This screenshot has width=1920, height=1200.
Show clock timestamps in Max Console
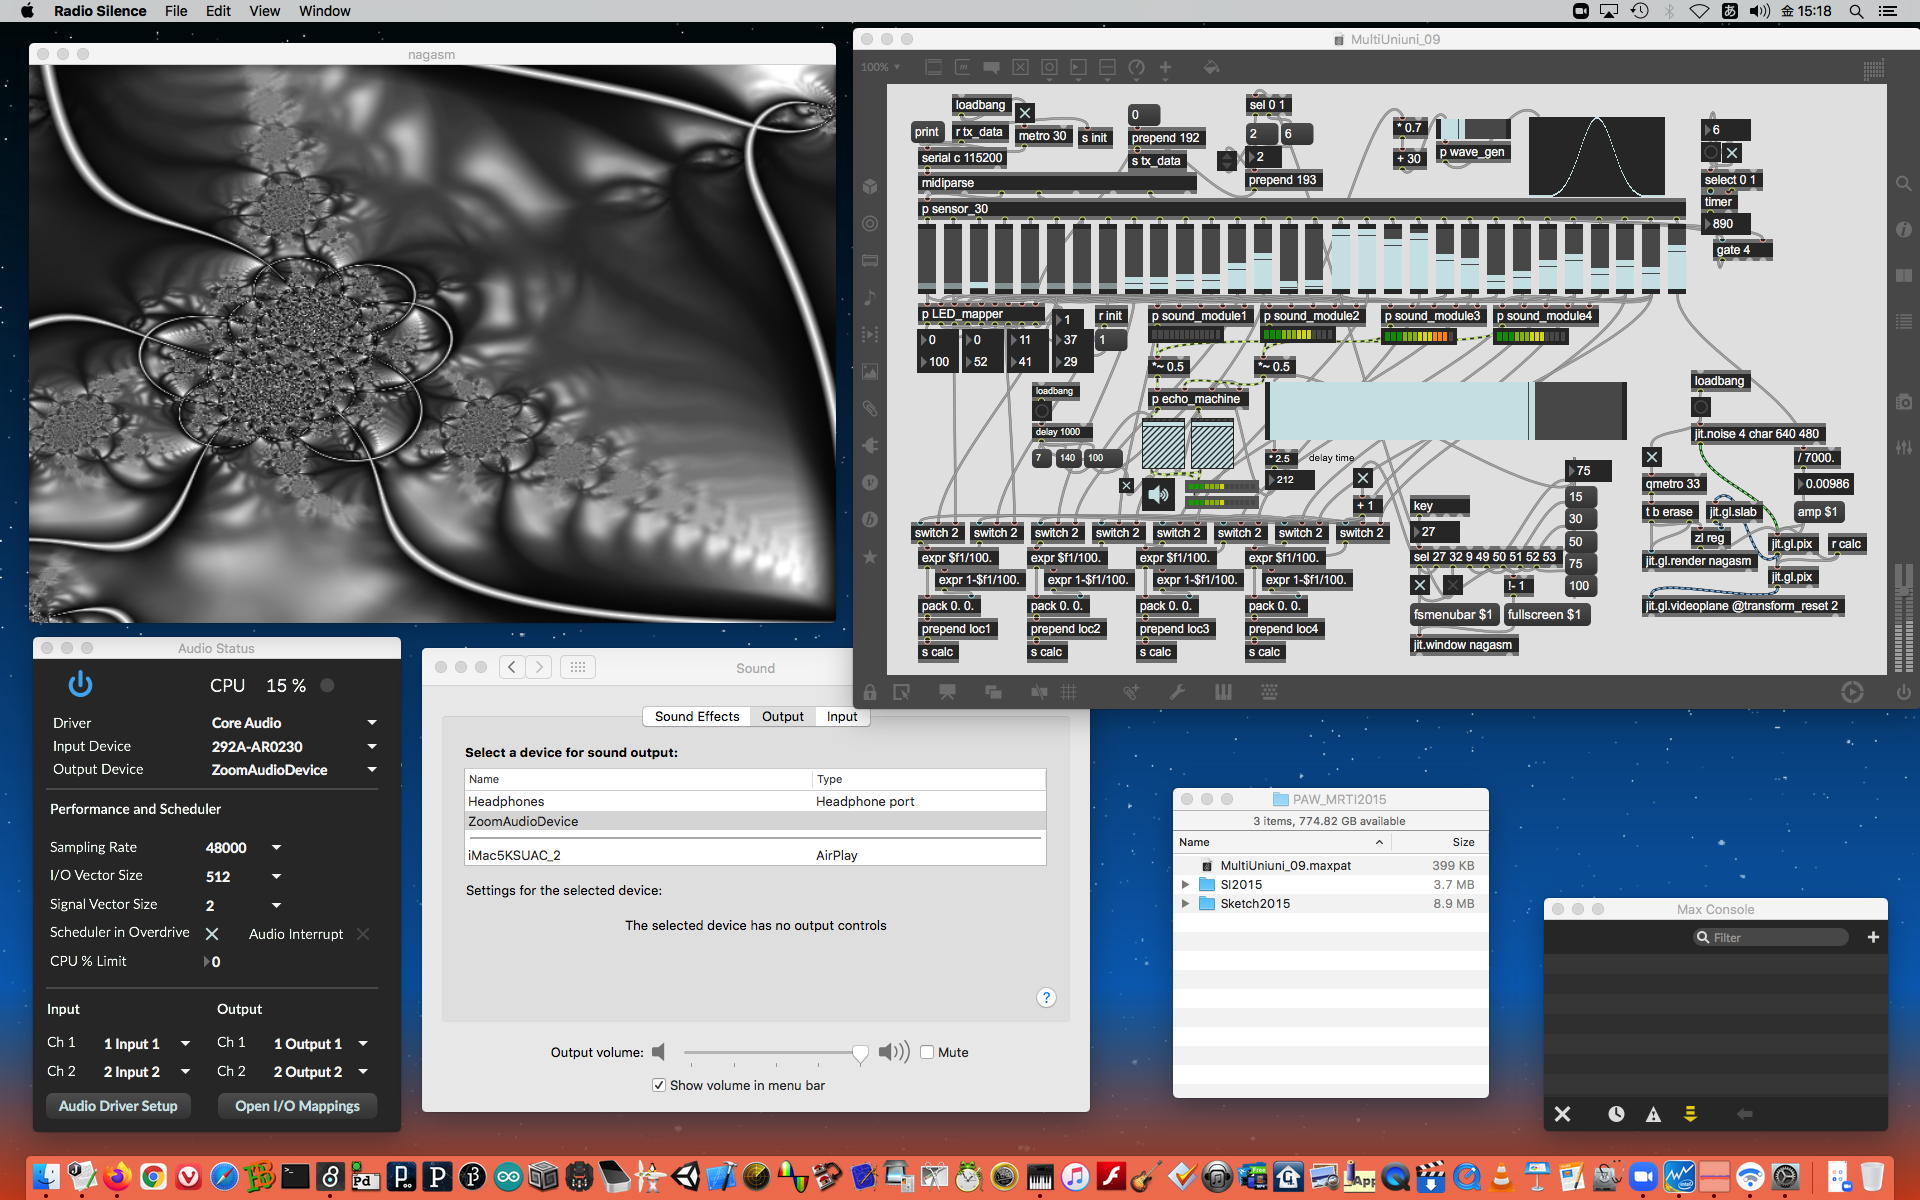1616,1114
